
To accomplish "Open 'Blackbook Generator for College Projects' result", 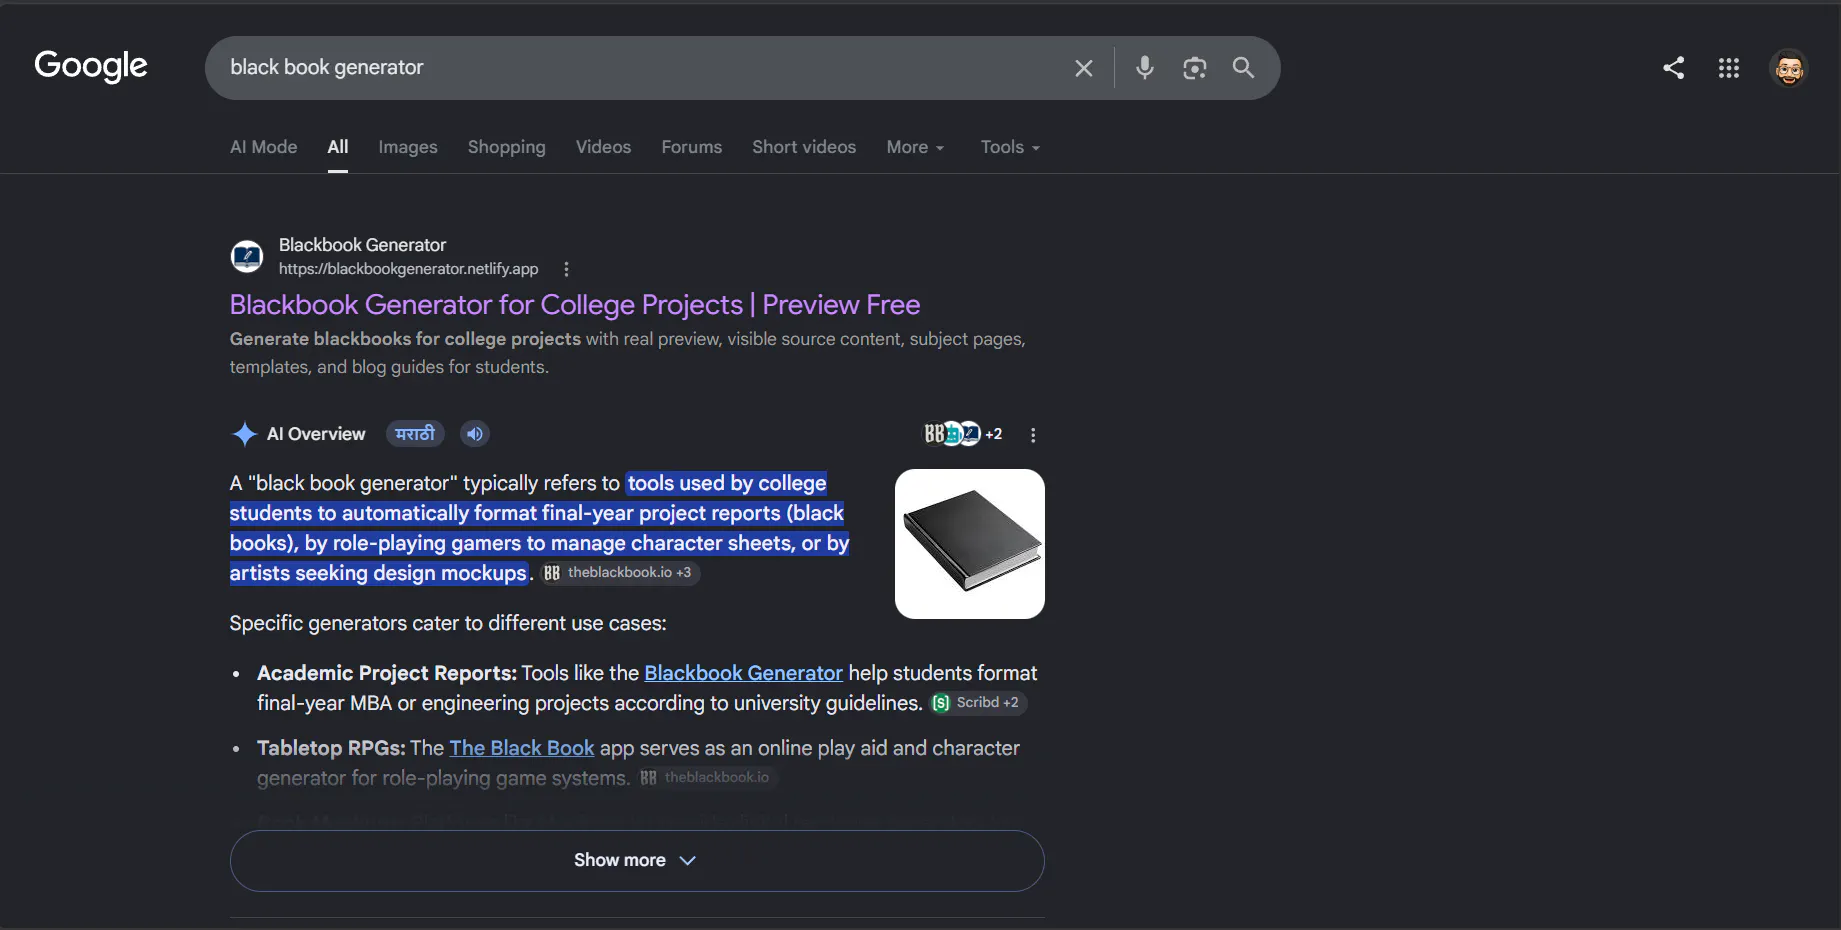I will coord(575,305).
